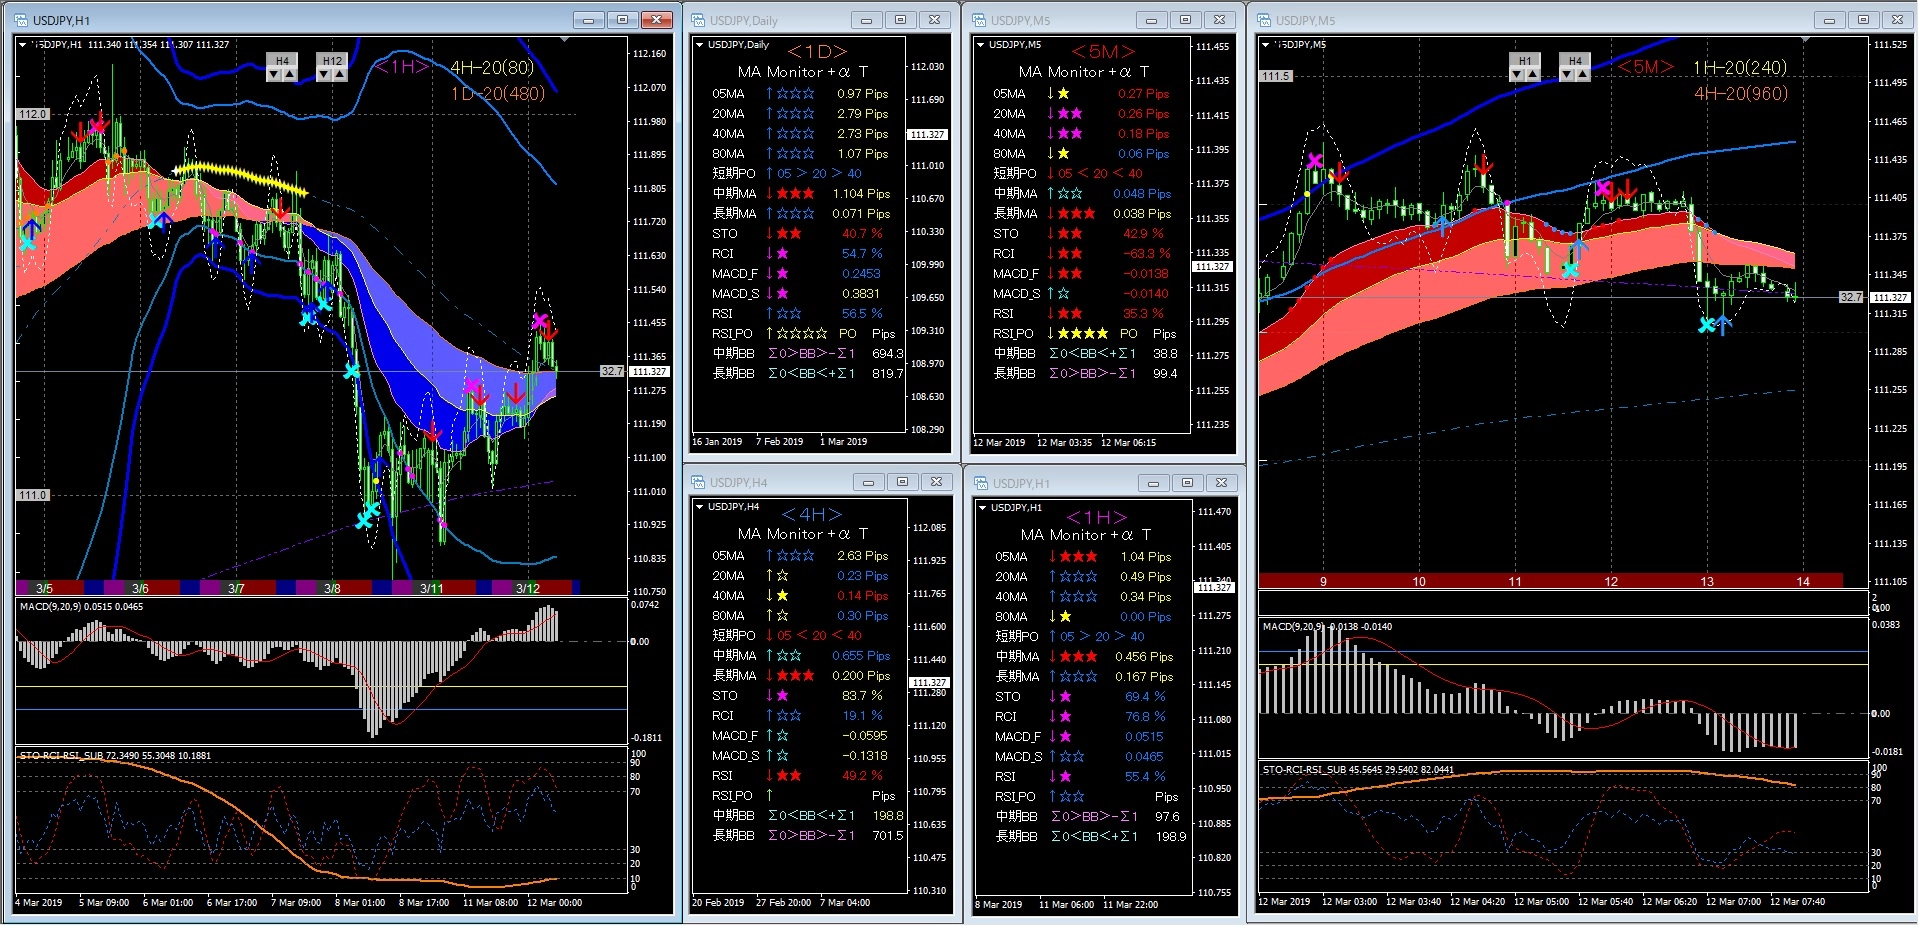Click the 3/11 session label in the left H1 chart
The width and height of the screenshot is (1919, 926).
click(431, 588)
